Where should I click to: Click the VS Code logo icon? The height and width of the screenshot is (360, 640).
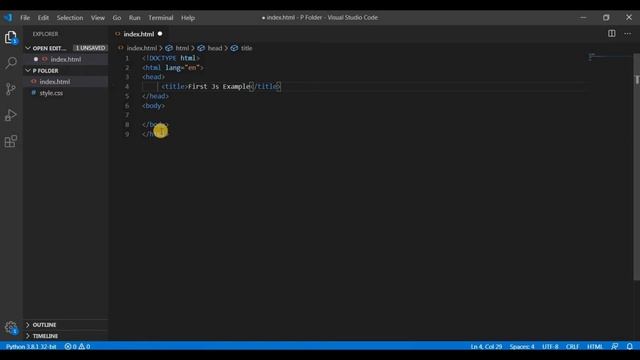point(8,18)
